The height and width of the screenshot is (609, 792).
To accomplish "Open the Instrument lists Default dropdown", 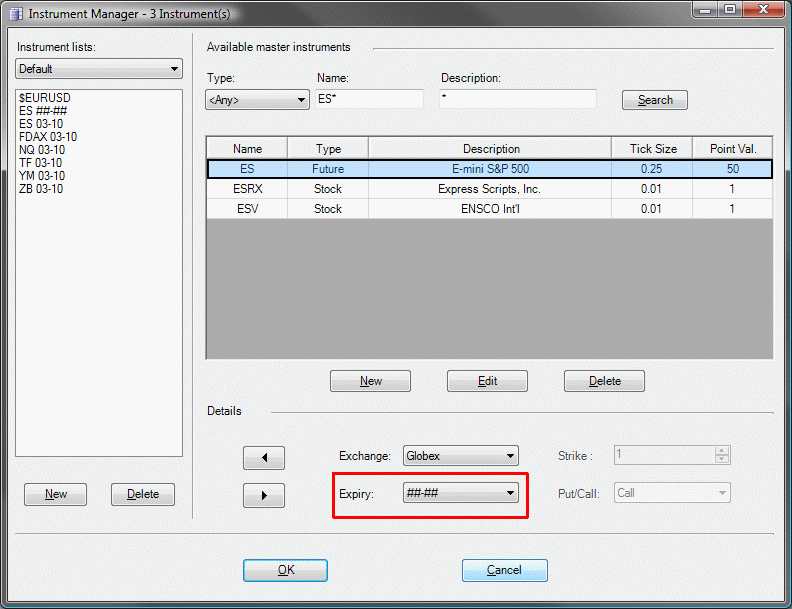I will click(99, 69).
